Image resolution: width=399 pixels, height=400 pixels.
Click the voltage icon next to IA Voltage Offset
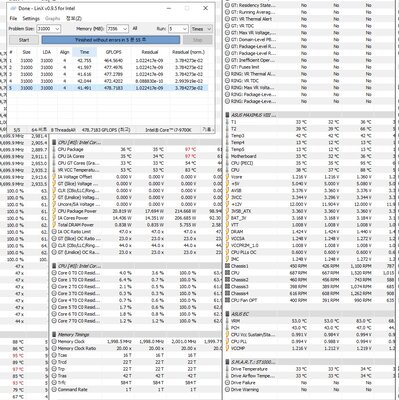click(54, 177)
